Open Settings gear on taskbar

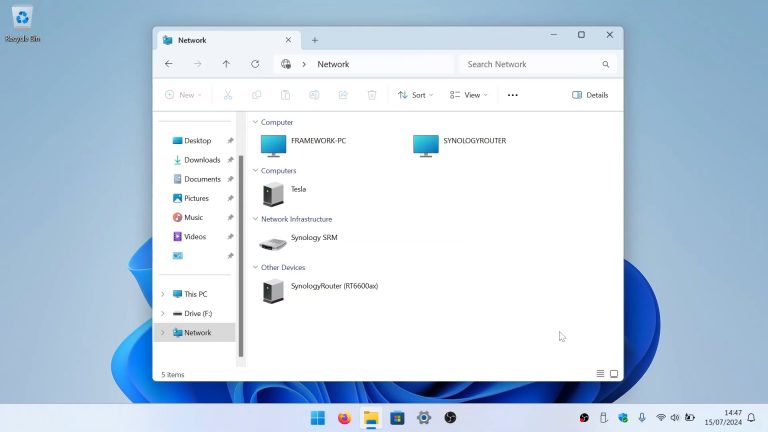click(424, 418)
